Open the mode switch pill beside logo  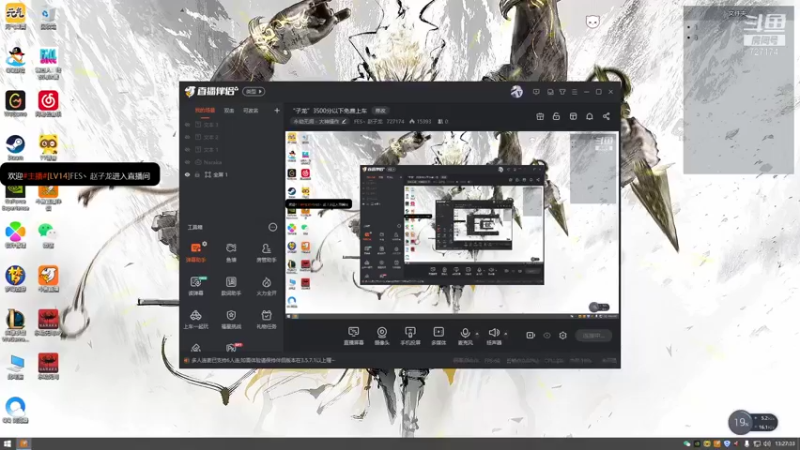[x=254, y=91]
